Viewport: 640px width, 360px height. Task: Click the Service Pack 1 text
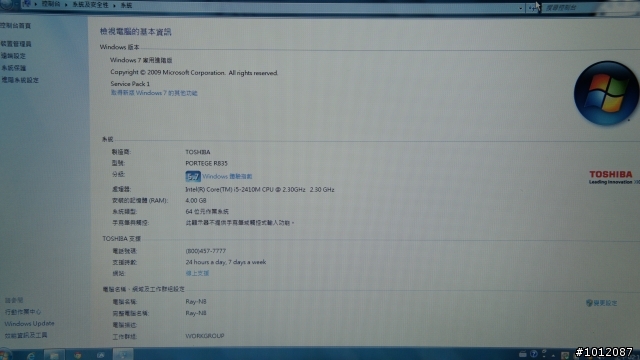pyautogui.click(x=130, y=84)
